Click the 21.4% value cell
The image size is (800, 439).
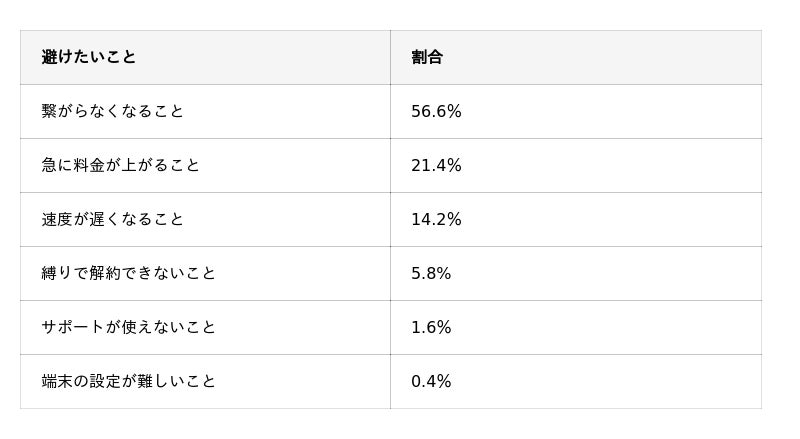(436, 165)
